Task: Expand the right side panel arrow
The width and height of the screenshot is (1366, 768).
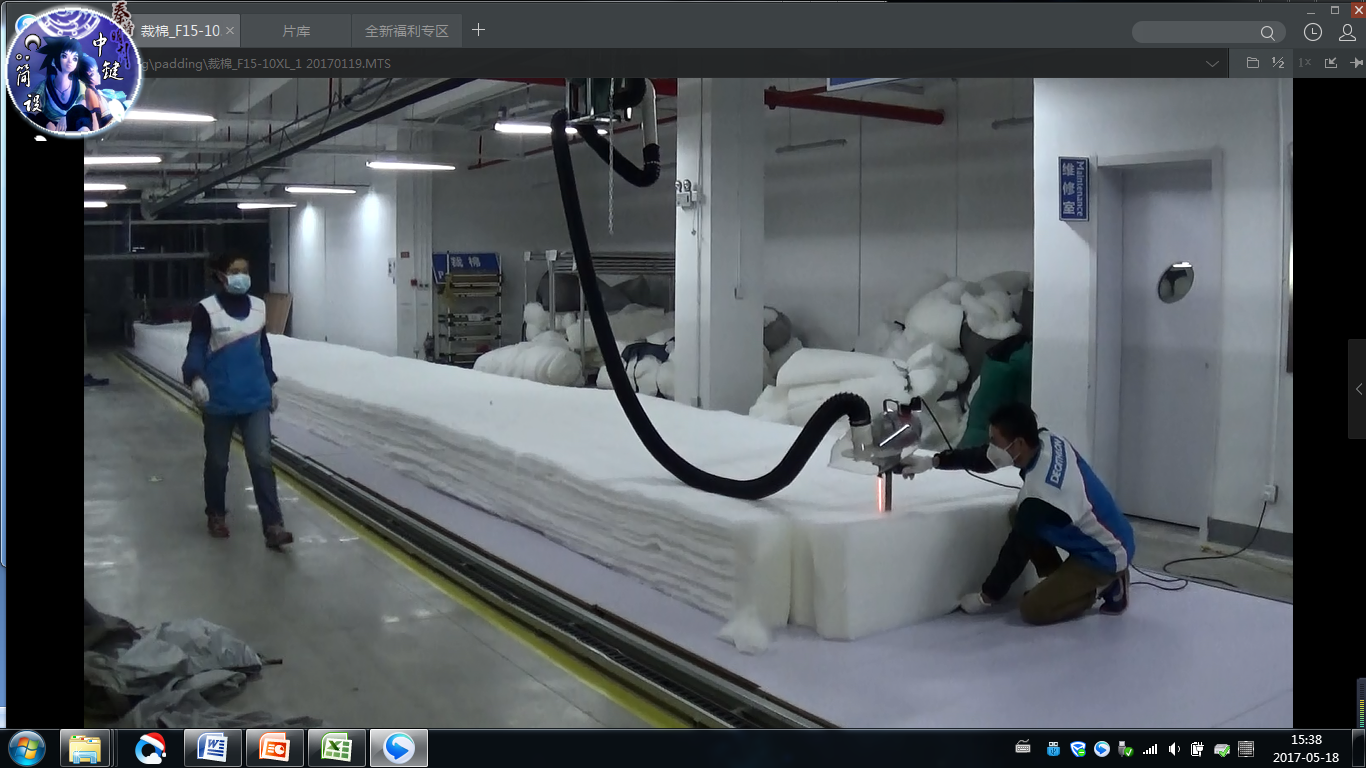Action: pyautogui.click(x=1358, y=389)
